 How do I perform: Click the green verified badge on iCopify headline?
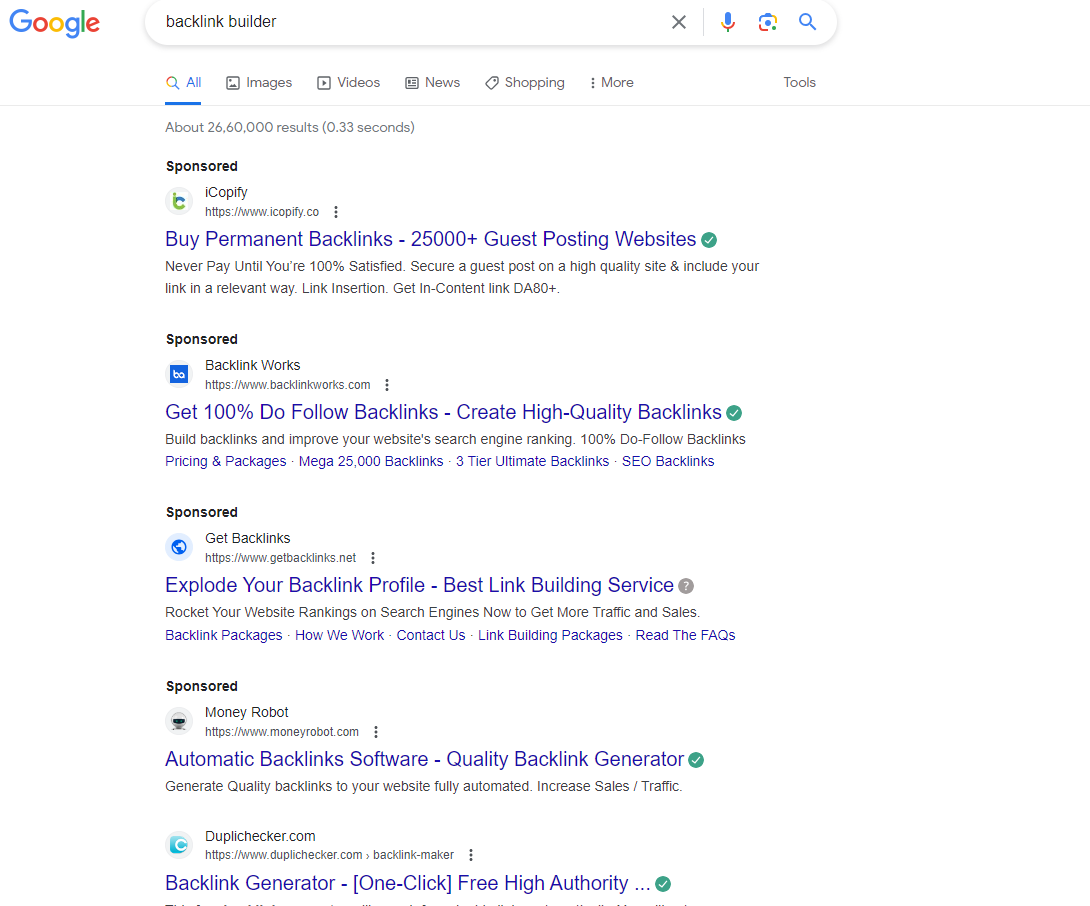pos(709,240)
